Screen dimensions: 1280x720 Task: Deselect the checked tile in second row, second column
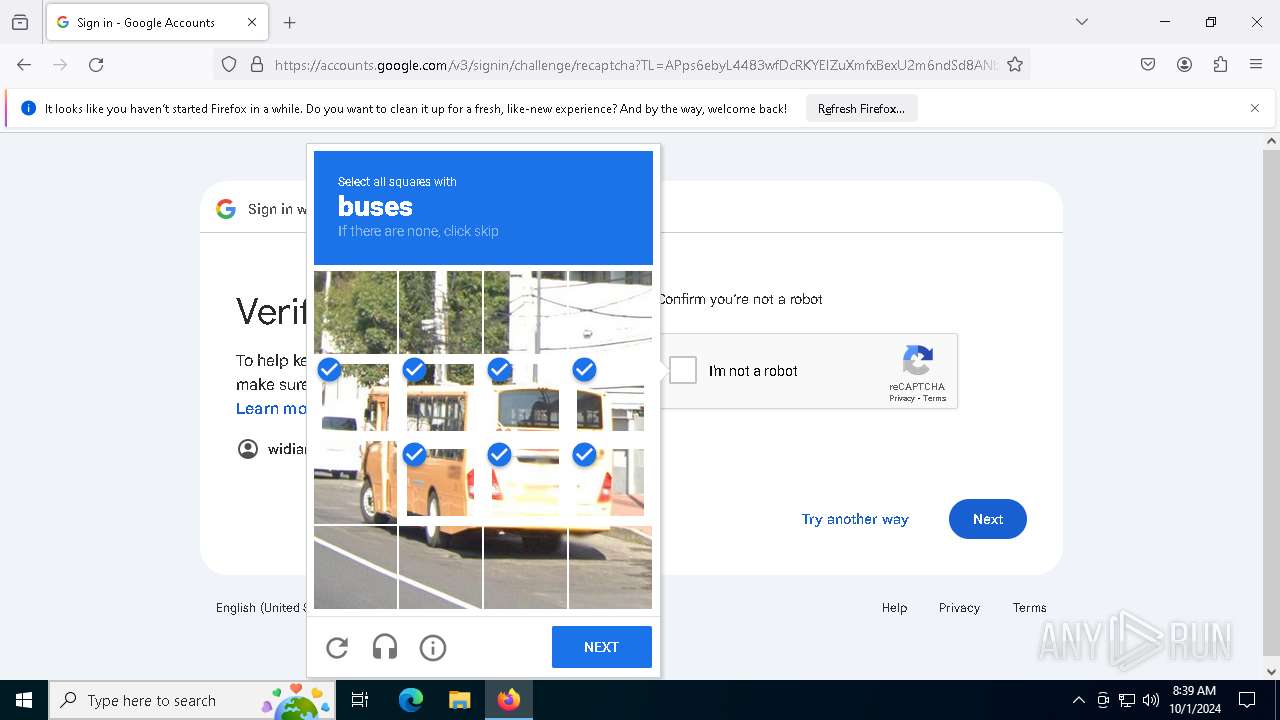440,397
